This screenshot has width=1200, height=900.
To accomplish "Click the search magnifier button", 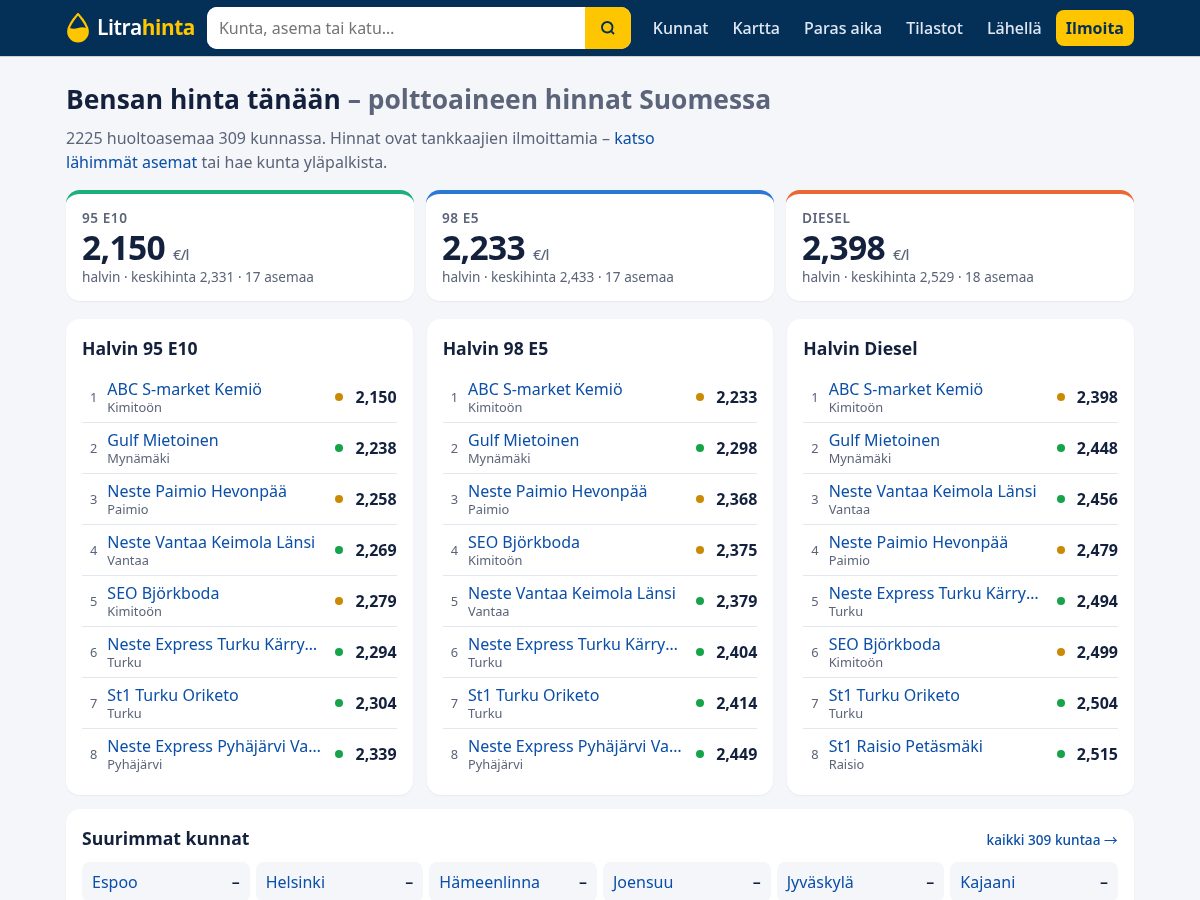I will click(608, 28).
